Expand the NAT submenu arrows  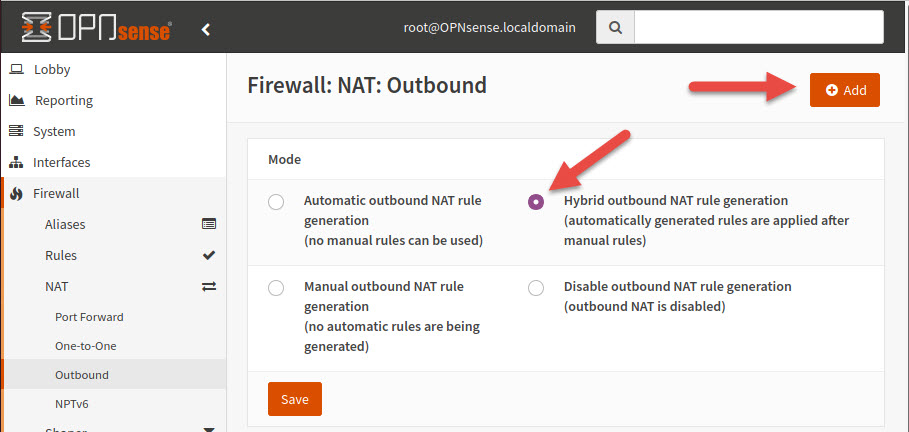[209, 286]
